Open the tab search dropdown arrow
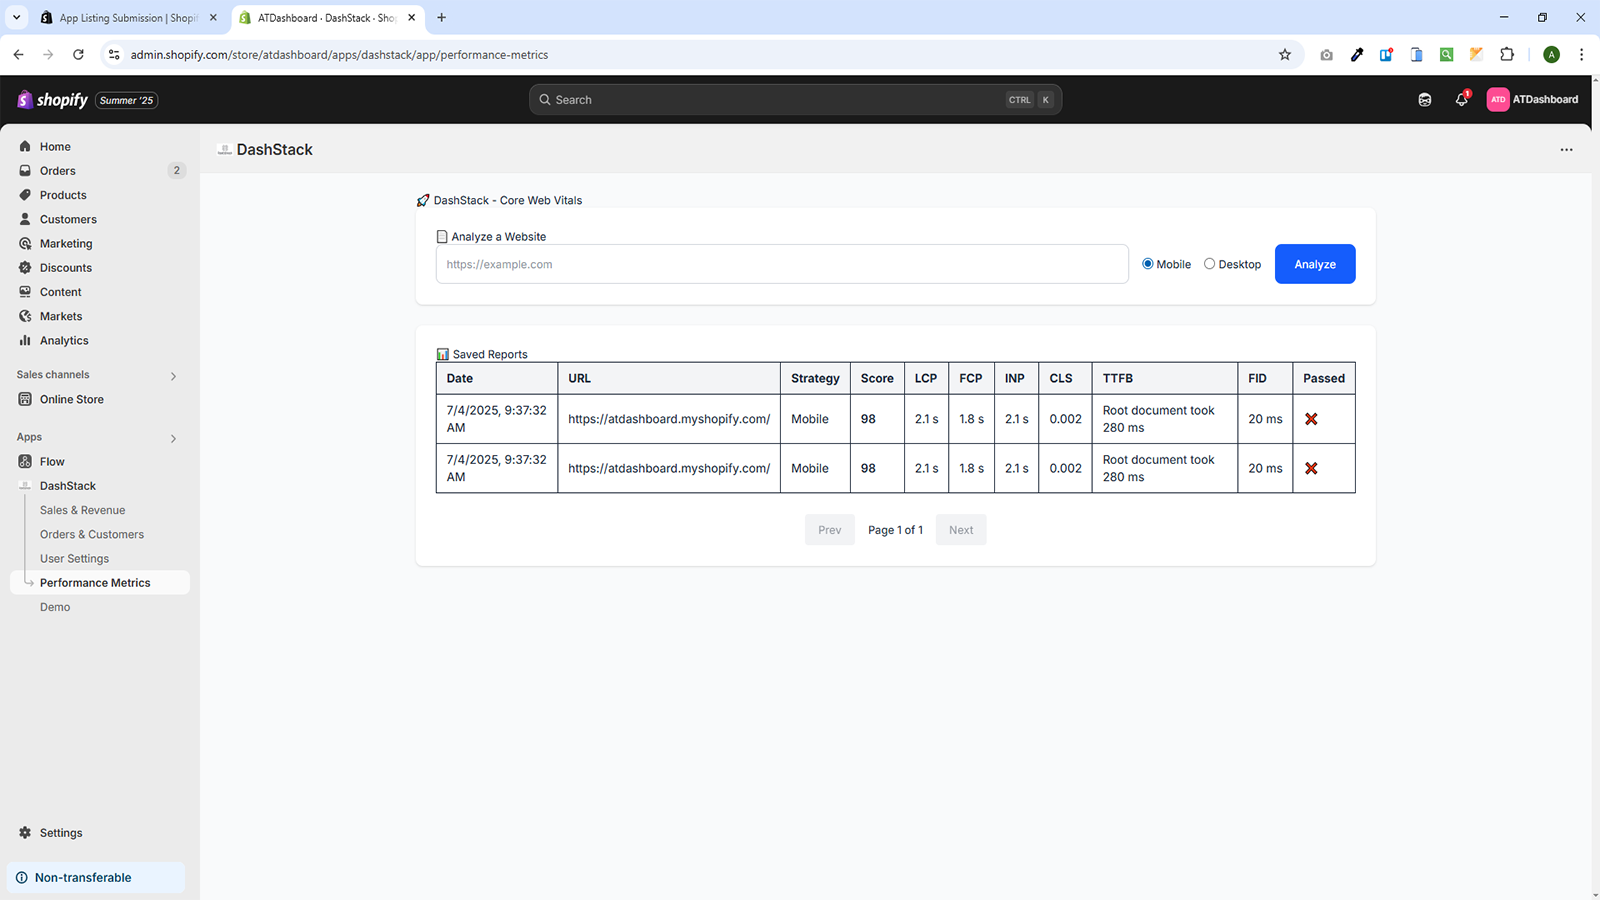1600x900 pixels. pyautogui.click(x=17, y=17)
